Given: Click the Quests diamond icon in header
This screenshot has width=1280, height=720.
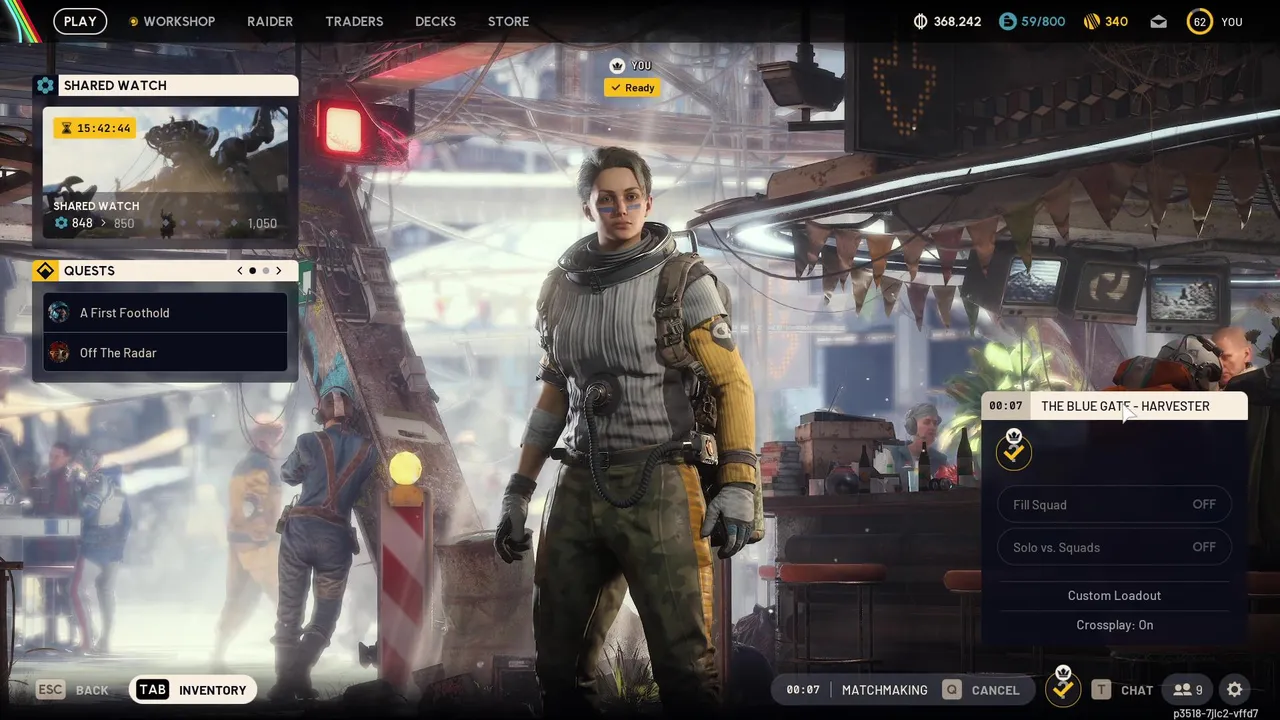Looking at the screenshot, I should click(45, 271).
